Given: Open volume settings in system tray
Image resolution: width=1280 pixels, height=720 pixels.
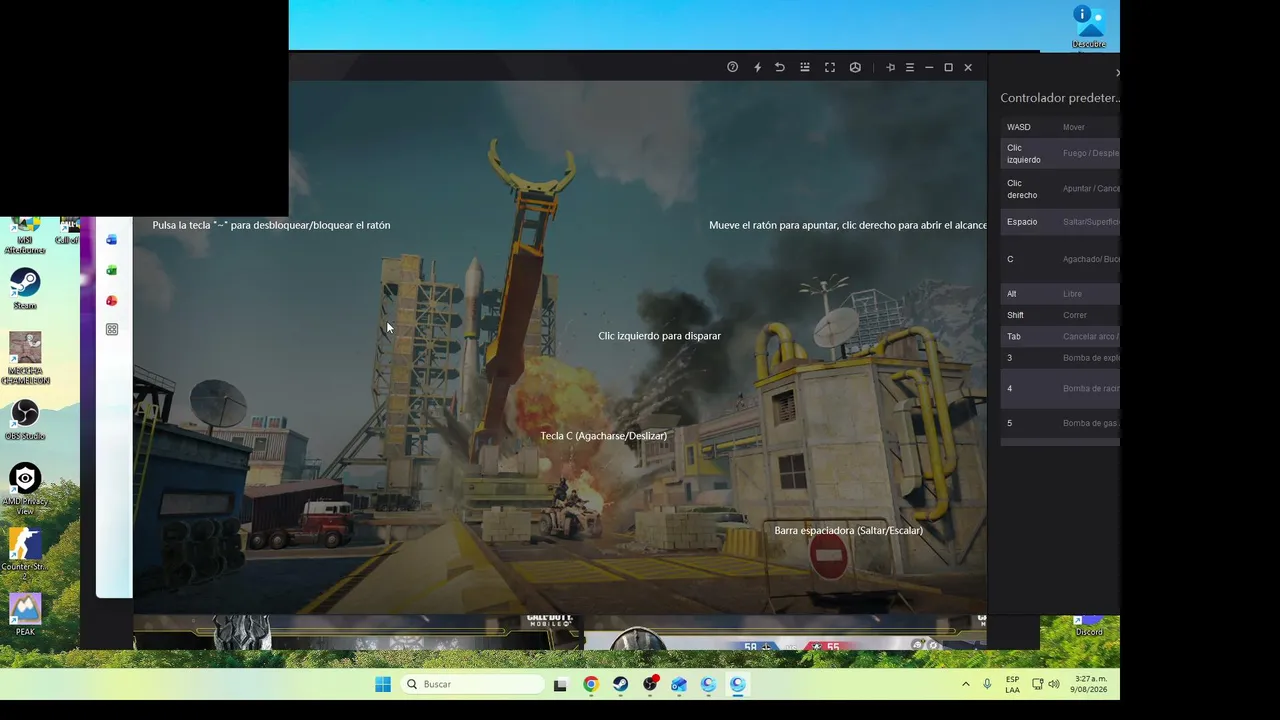Looking at the screenshot, I should click(x=1054, y=684).
